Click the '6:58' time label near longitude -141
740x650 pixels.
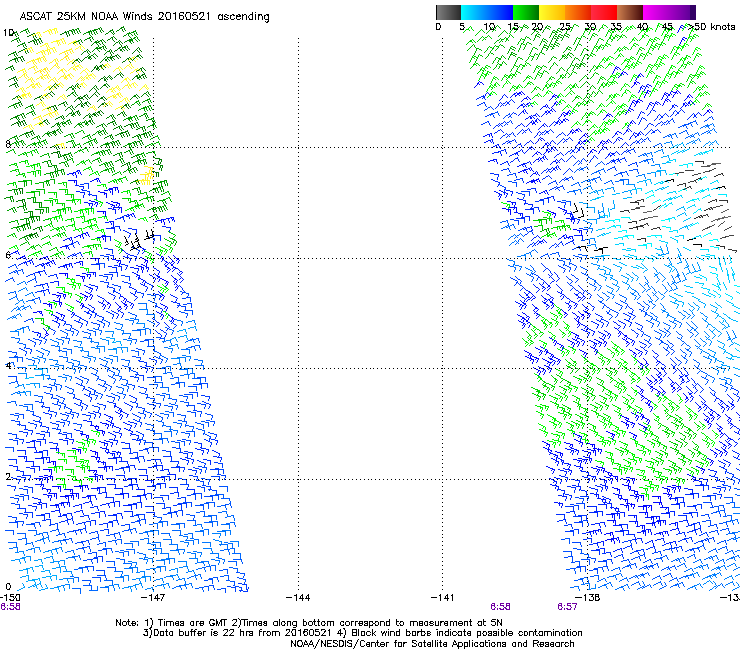tap(500, 607)
